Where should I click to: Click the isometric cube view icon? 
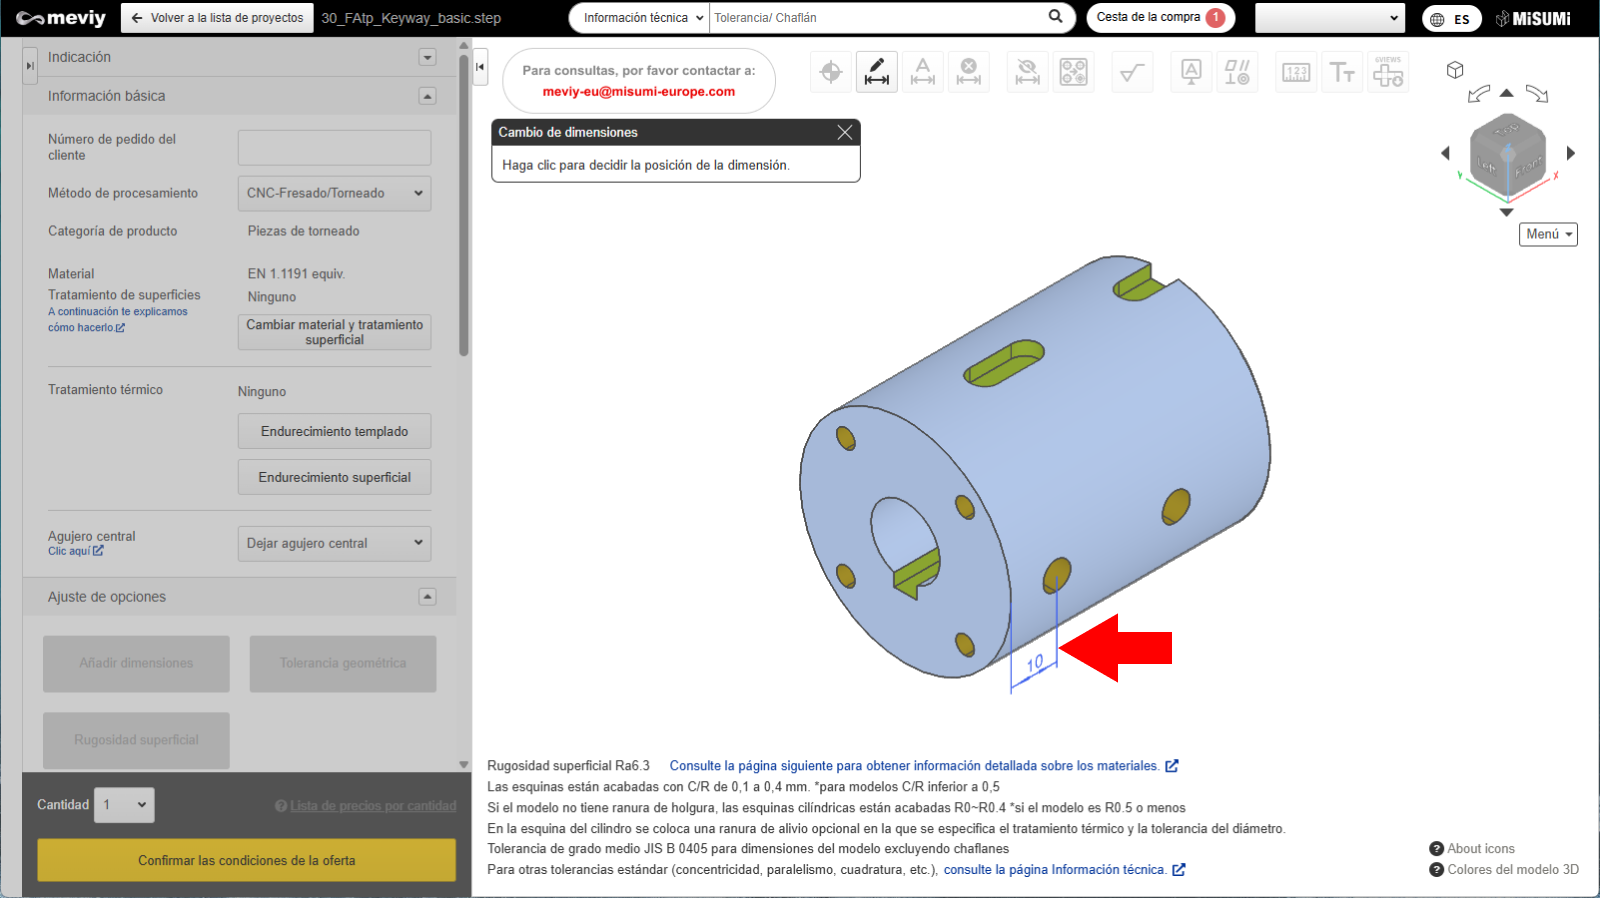click(1455, 70)
